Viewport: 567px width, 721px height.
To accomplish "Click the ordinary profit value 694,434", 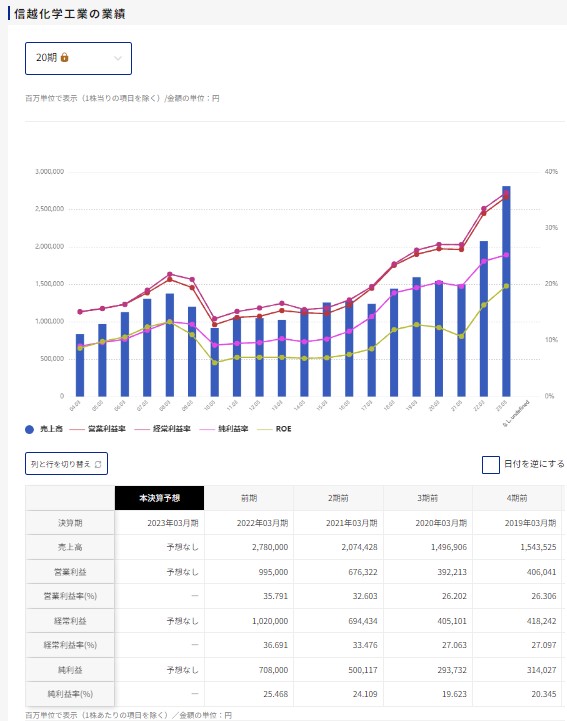I will click(x=362, y=621).
